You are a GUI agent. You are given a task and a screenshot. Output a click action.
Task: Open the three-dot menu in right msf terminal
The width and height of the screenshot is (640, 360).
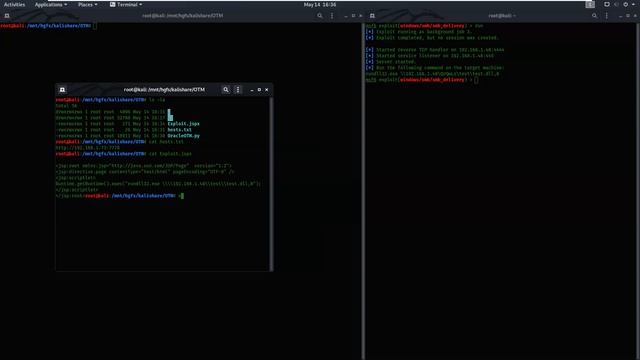click(x=607, y=16)
